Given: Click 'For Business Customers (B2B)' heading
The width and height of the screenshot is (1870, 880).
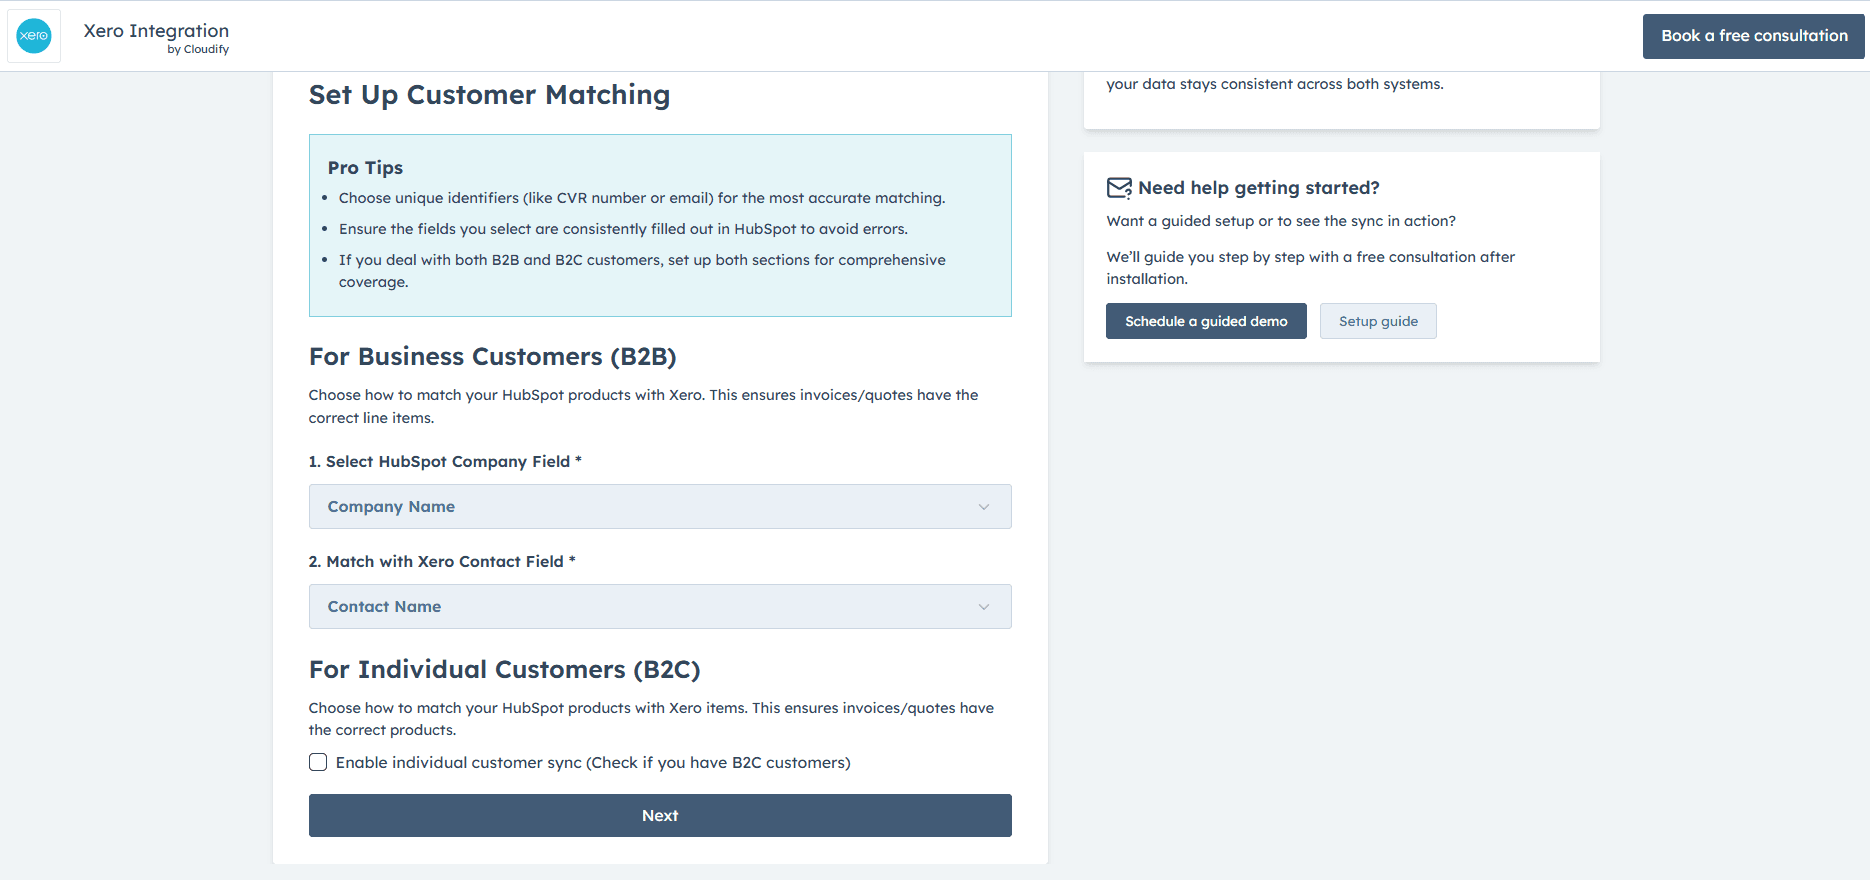Looking at the screenshot, I should pyautogui.click(x=493, y=357).
